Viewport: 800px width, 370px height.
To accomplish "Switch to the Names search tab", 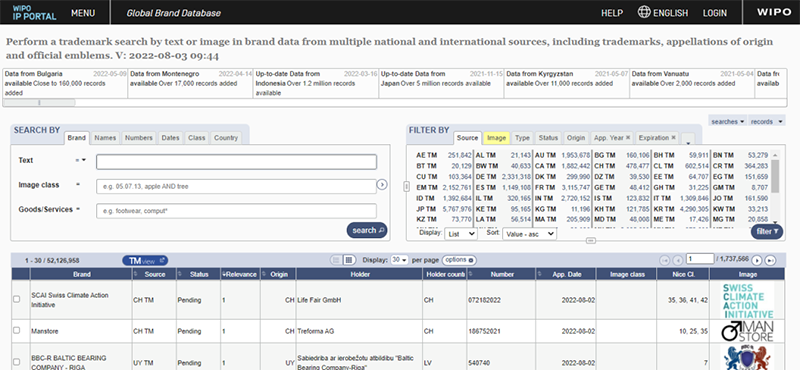I will click(x=105, y=138).
